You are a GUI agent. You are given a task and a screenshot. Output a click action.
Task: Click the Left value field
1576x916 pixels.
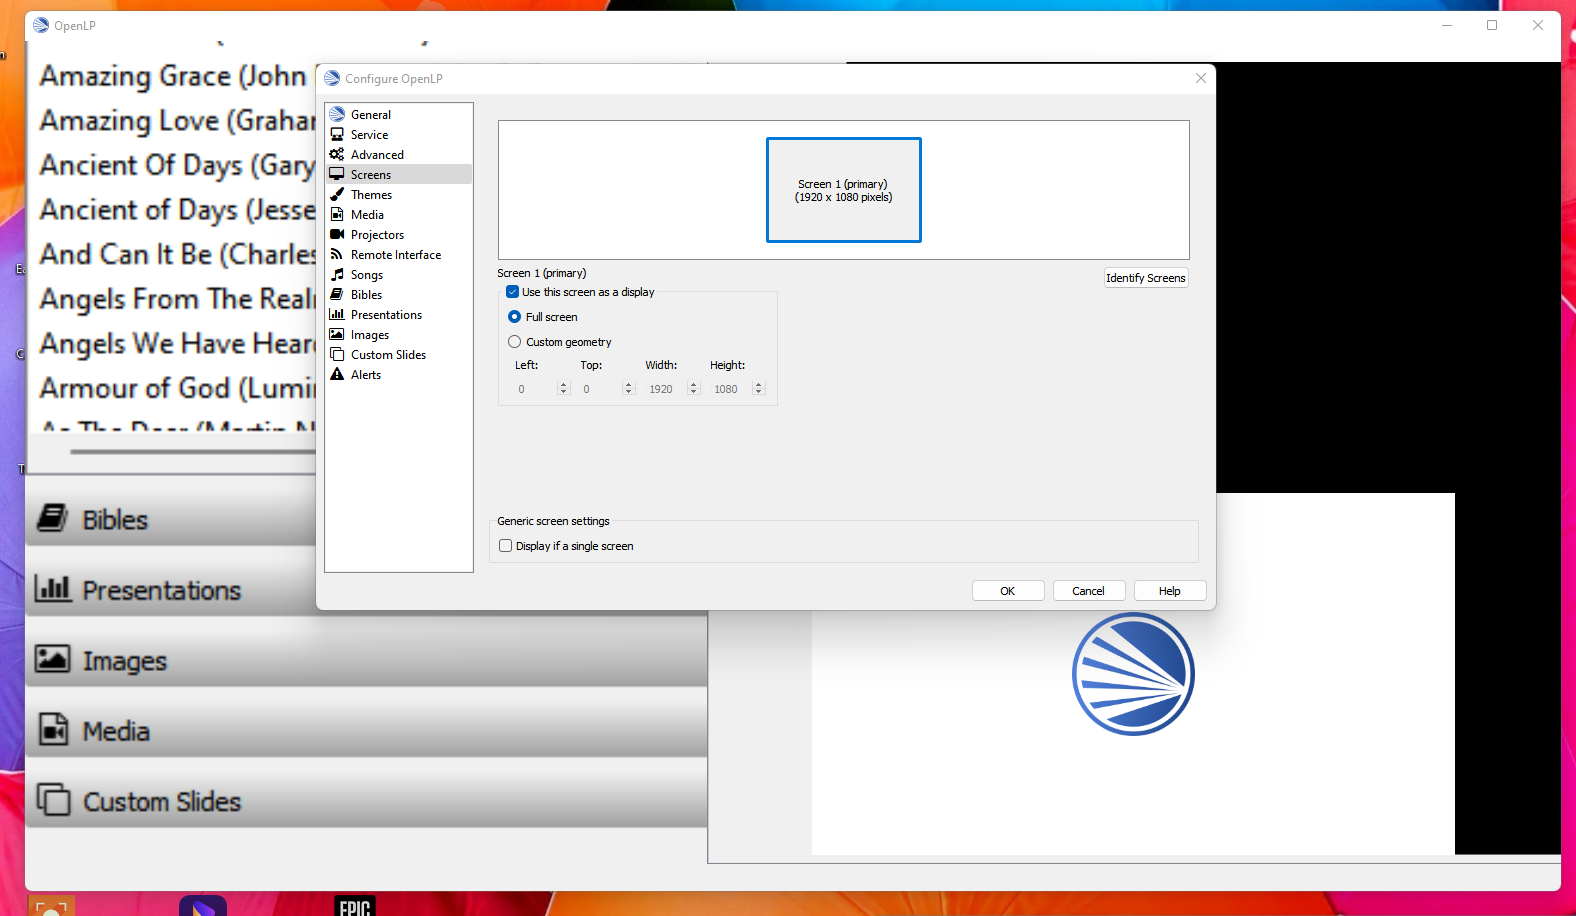[535, 389]
